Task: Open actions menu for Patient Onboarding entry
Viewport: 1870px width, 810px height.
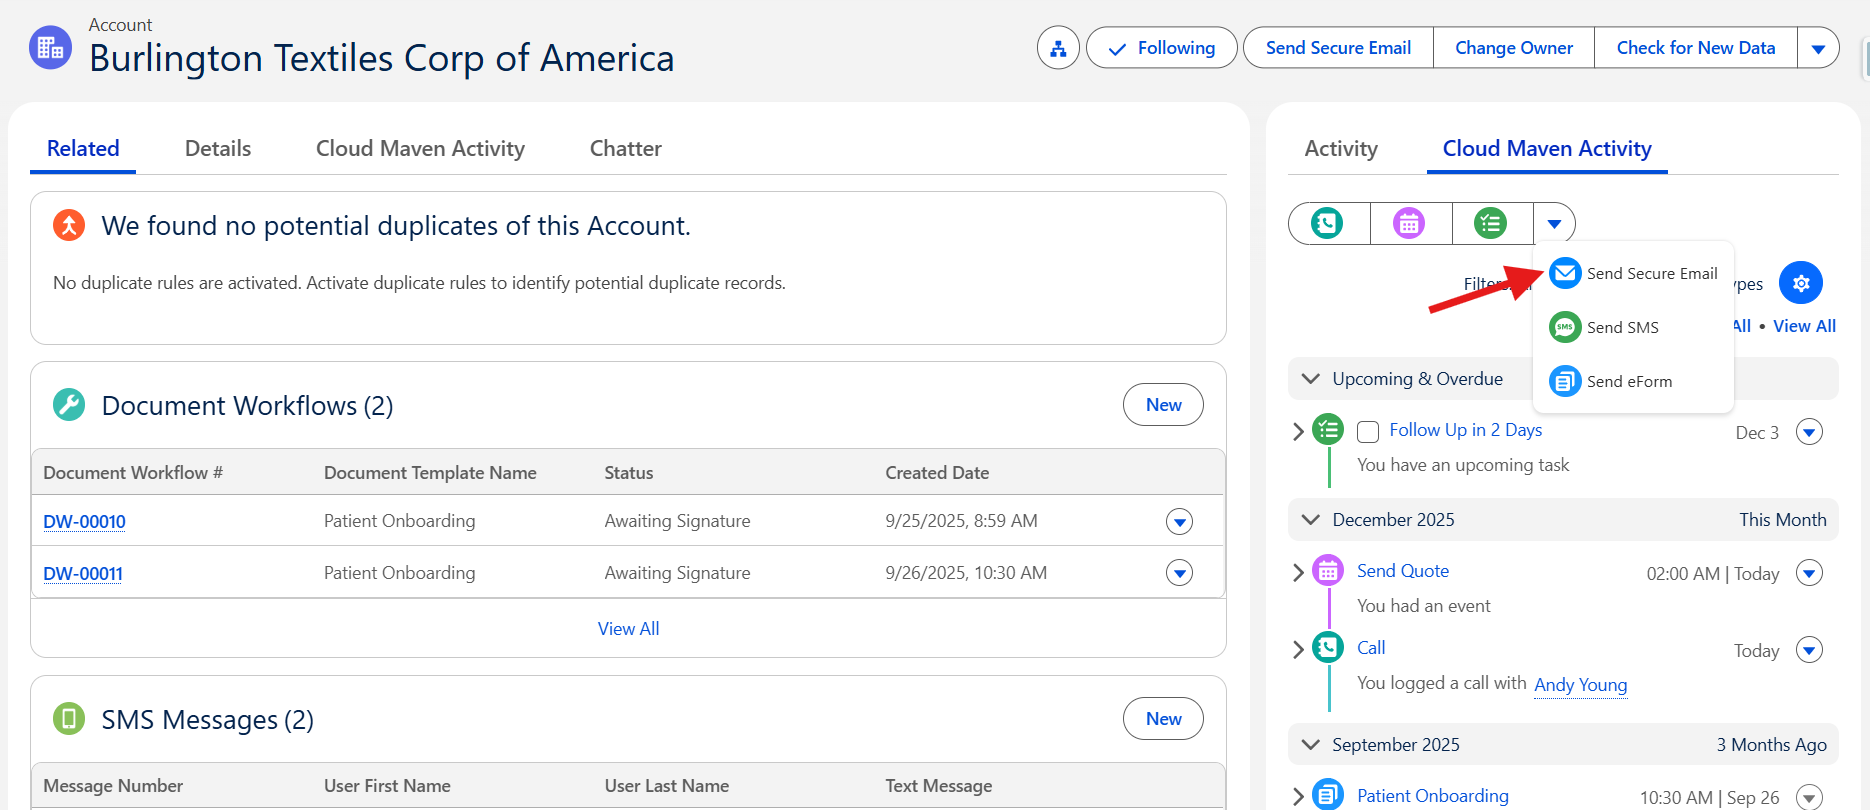Action: pos(1810,797)
